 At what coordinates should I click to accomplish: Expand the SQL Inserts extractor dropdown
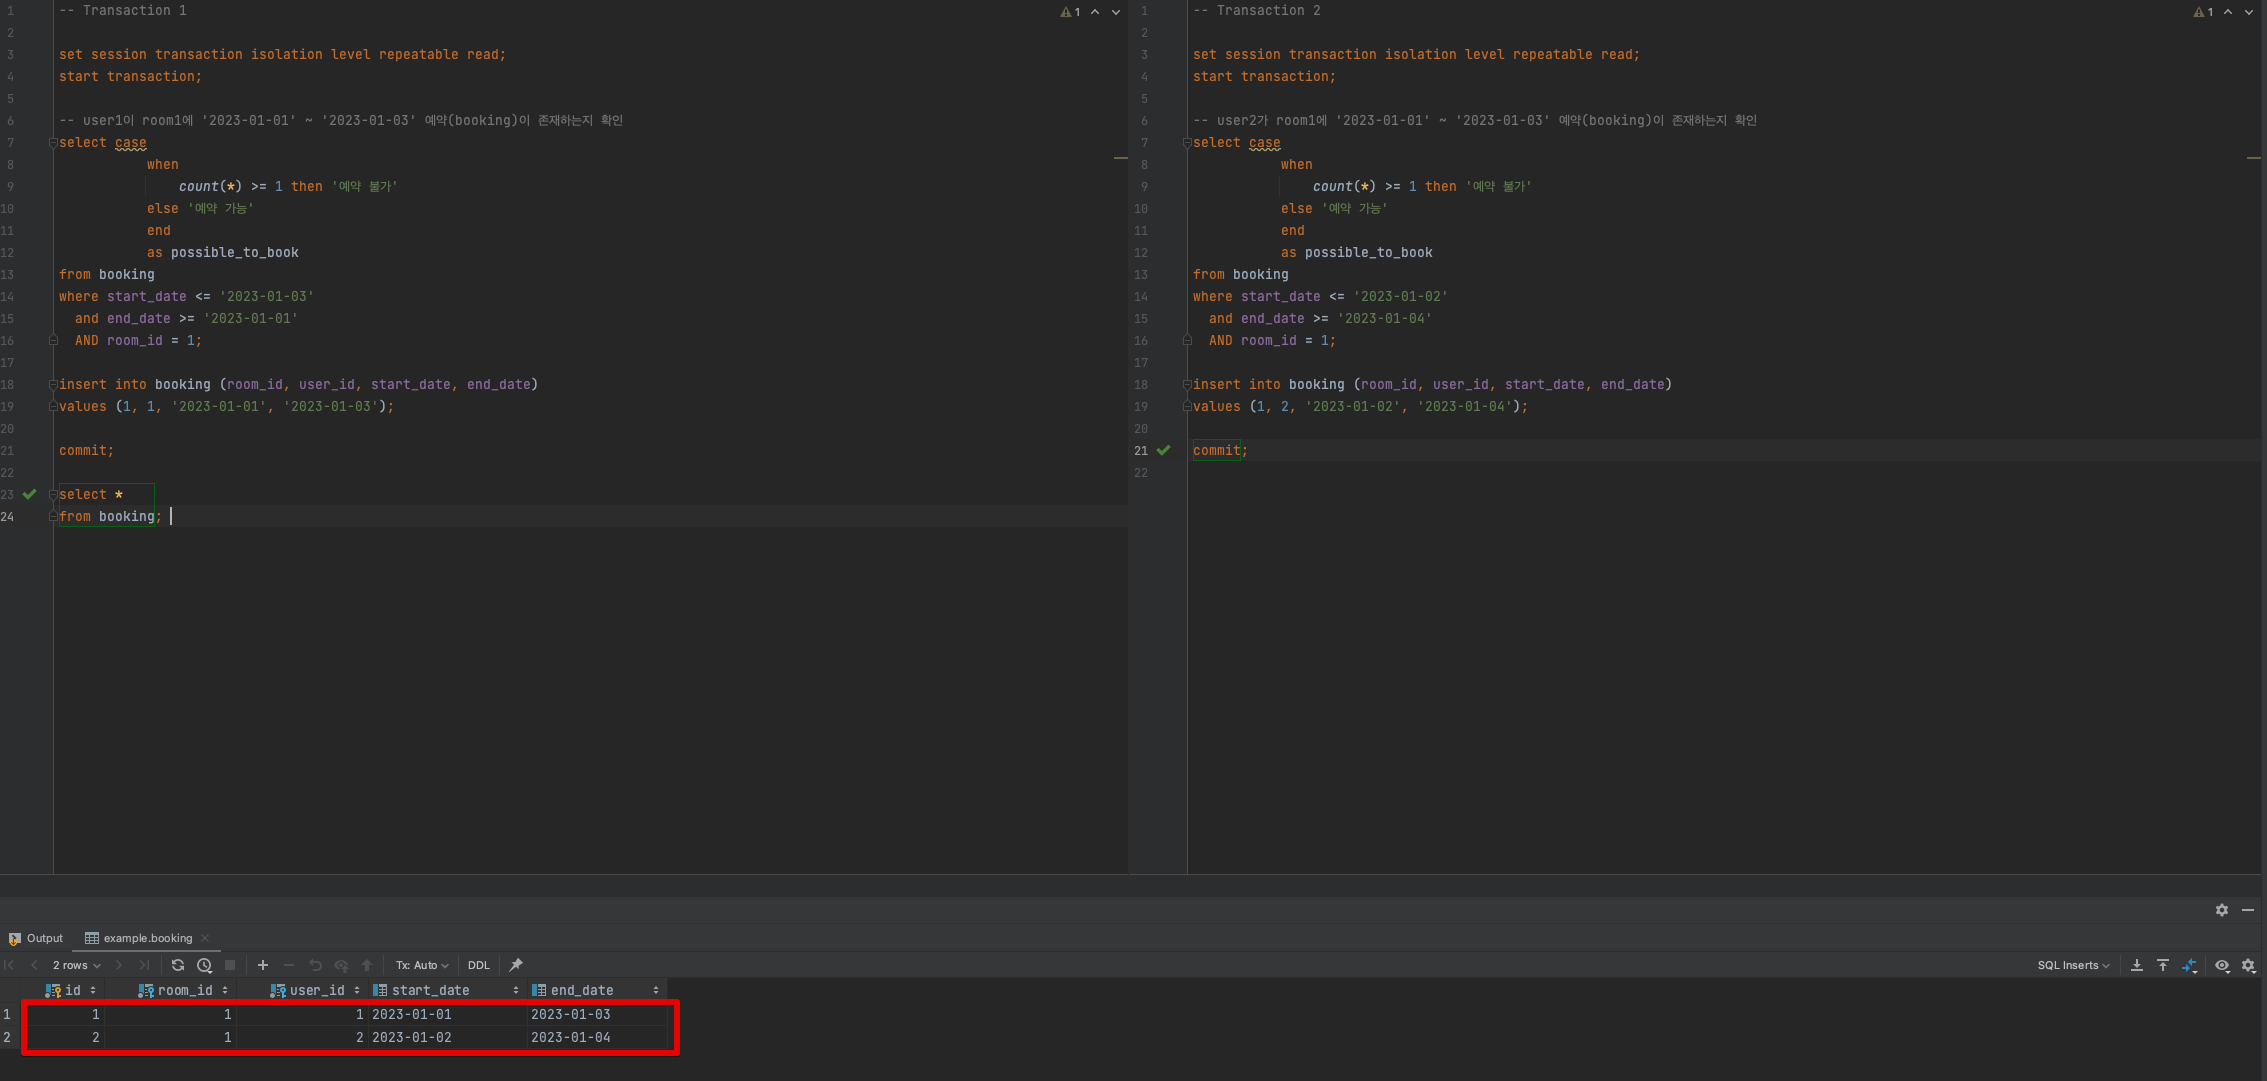[2073, 965]
